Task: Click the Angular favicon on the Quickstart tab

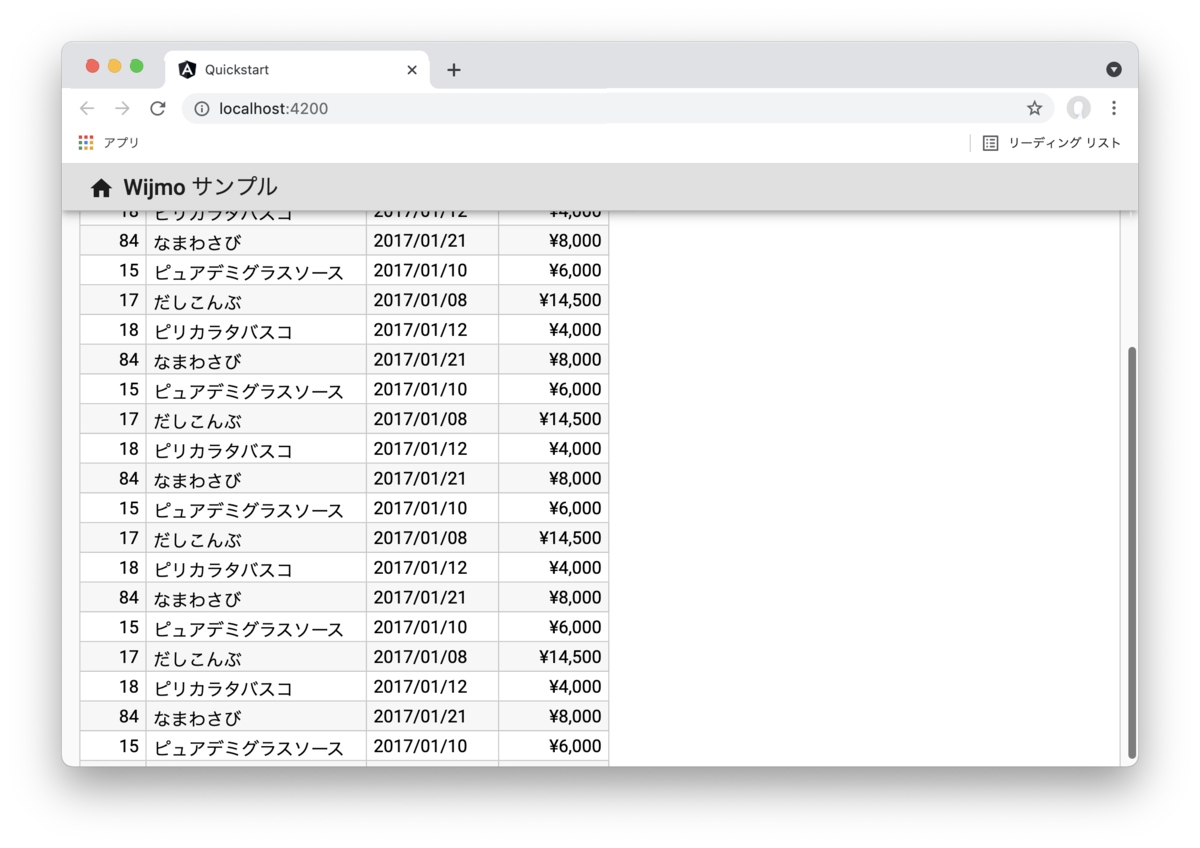Action: (185, 69)
